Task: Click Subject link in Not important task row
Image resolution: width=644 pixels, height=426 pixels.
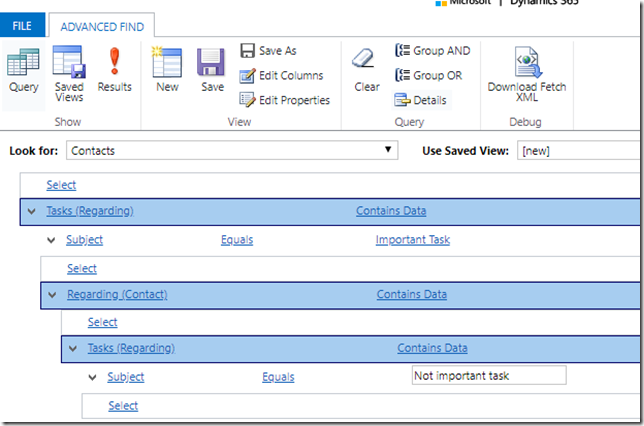Action: click(x=126, y=377)
